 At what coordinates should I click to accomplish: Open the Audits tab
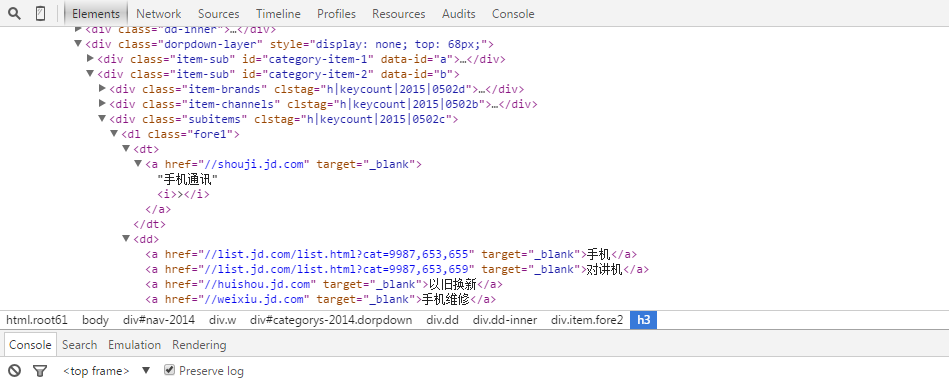tap(458, 13)
